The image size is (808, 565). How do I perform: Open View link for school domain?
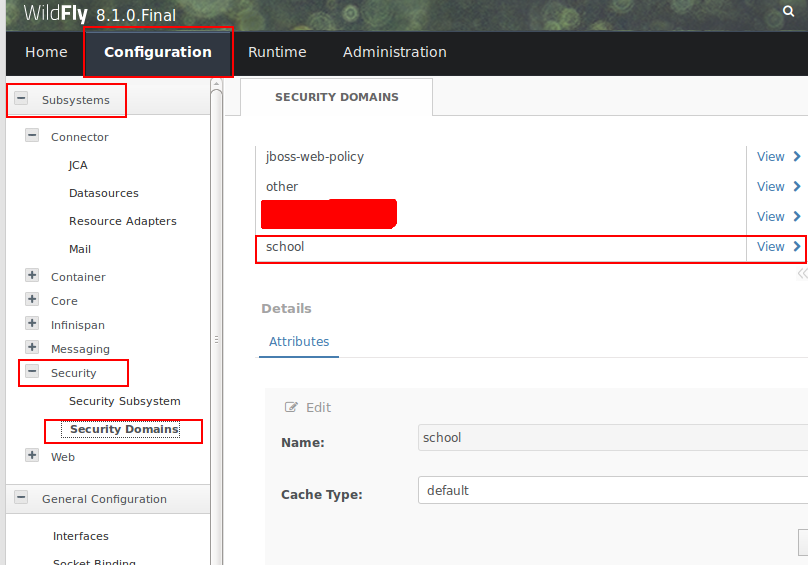click(x=770, y=247)
